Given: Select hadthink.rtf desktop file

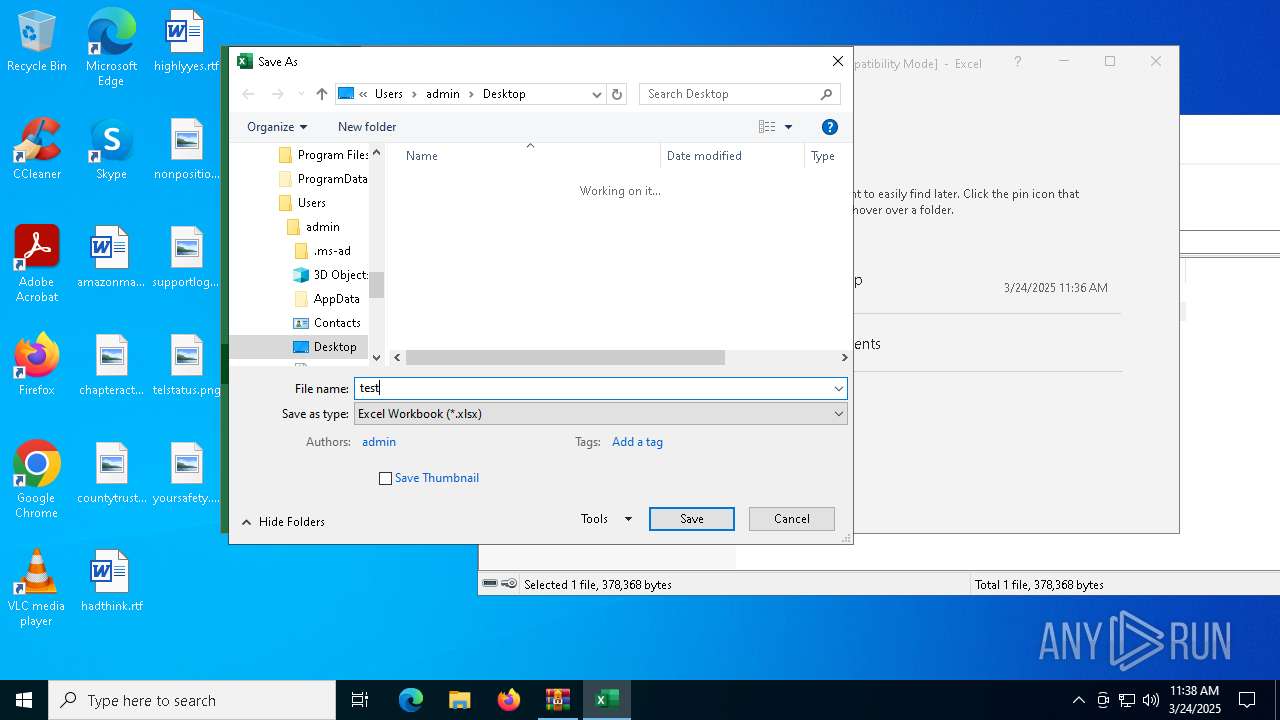Looking at the screenshot, I should pyautogui.click(x=111, y=581).
